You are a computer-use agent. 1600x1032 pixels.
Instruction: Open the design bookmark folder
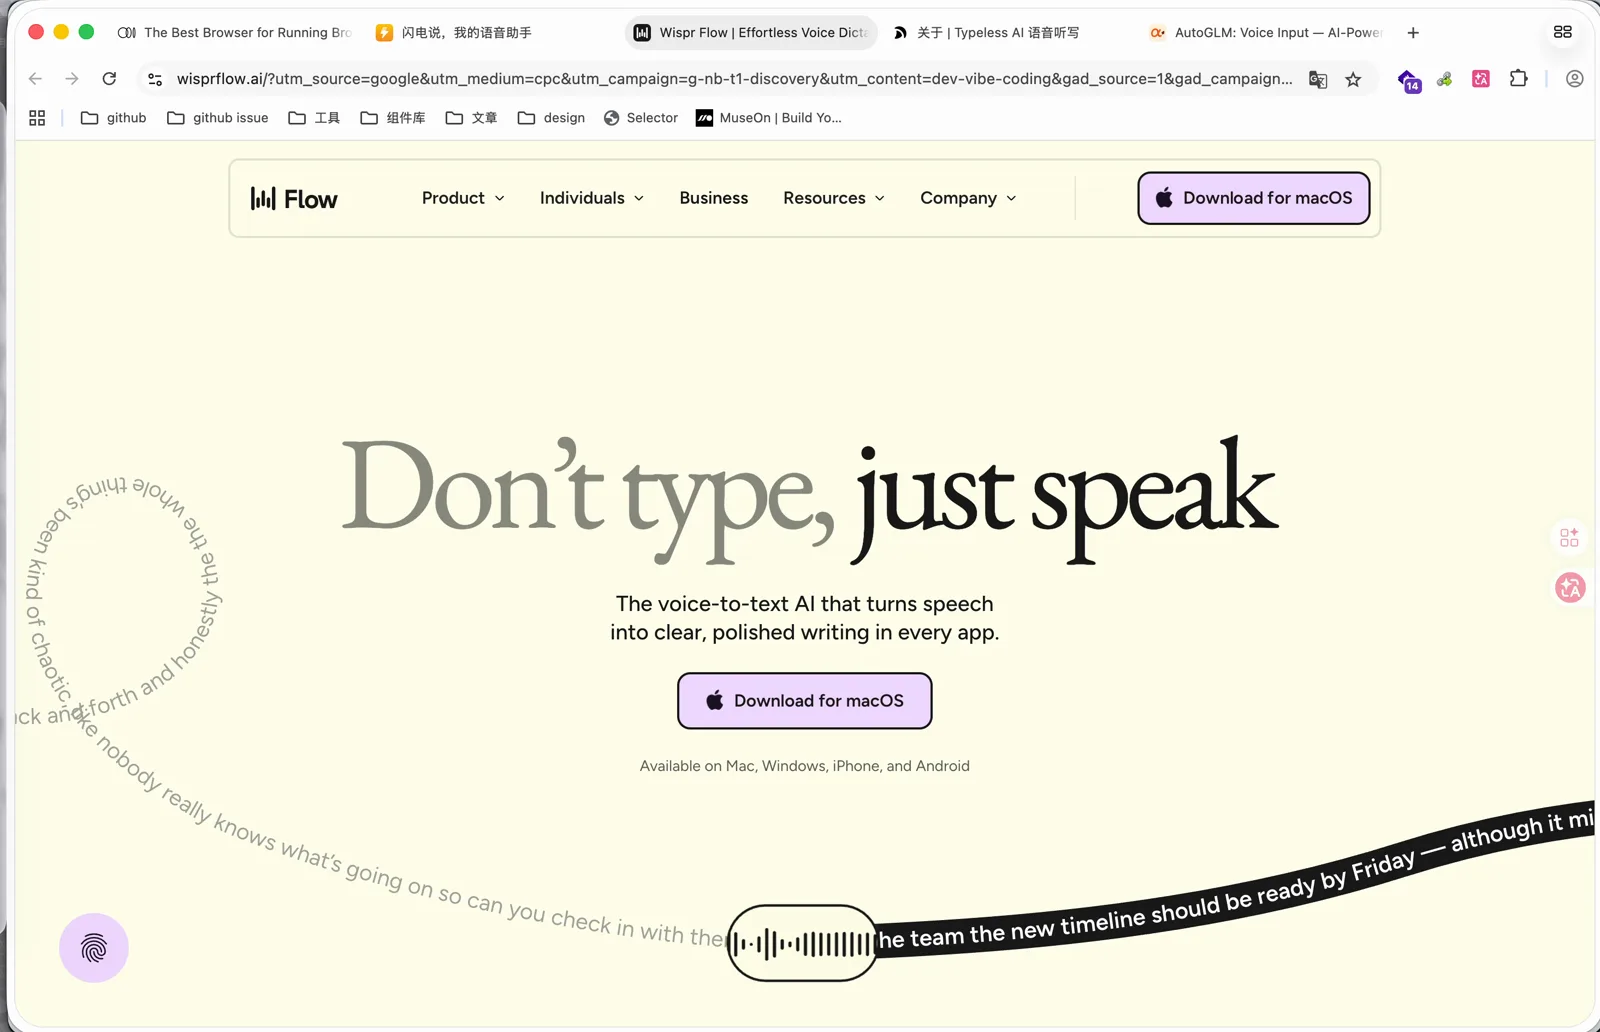pos(551,118)
